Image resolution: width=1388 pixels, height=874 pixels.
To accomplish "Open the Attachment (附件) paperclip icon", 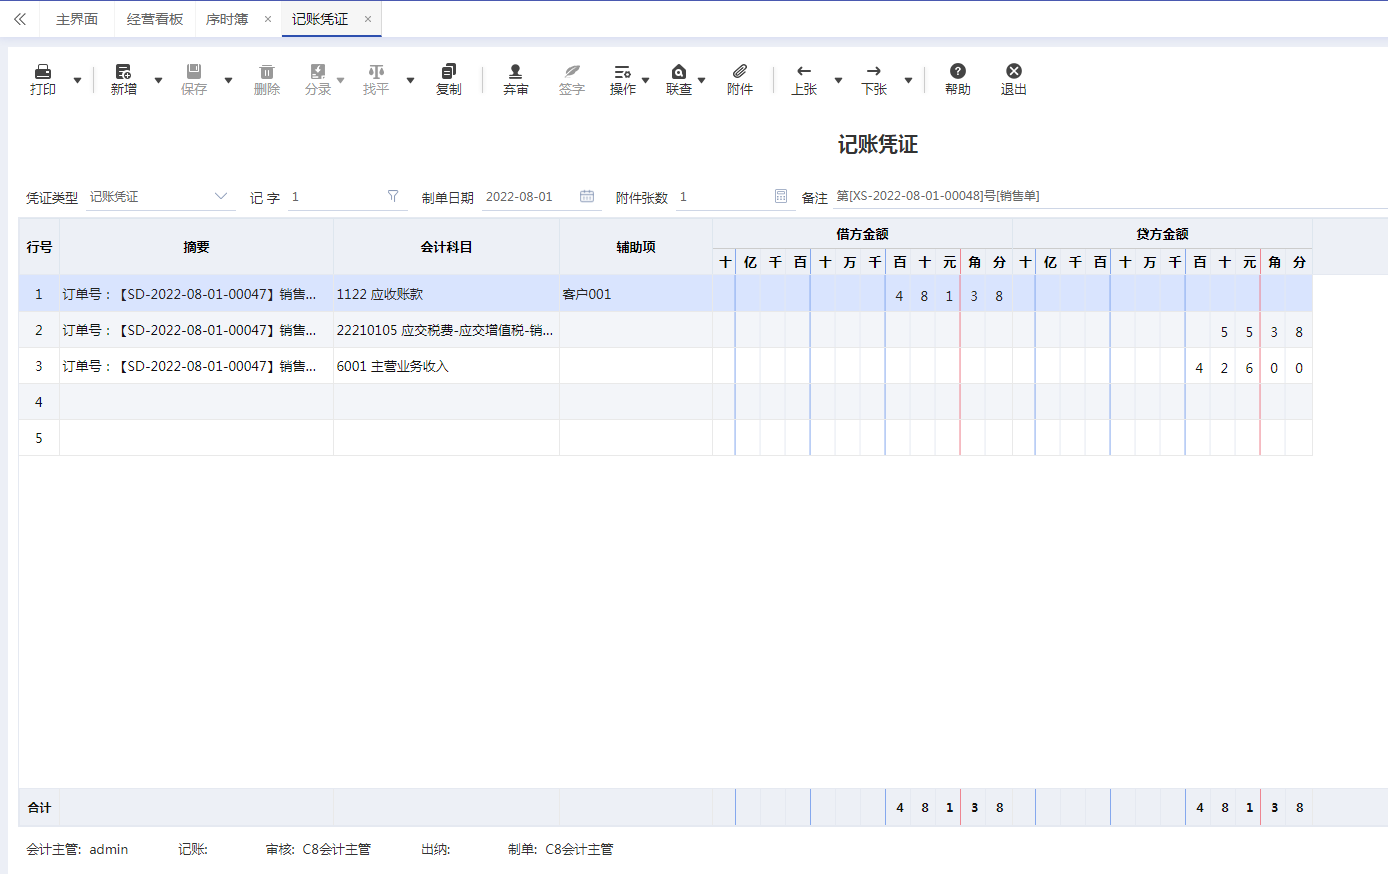I will (740, 72).
